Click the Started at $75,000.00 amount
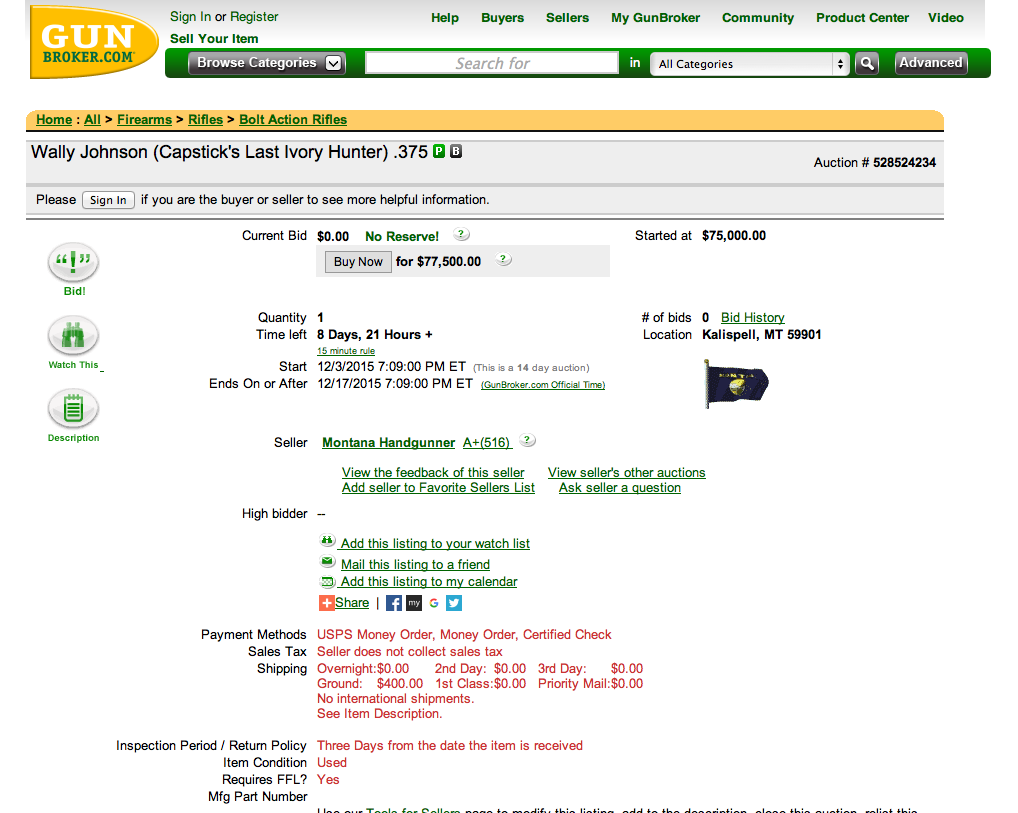 click(734, 236)
